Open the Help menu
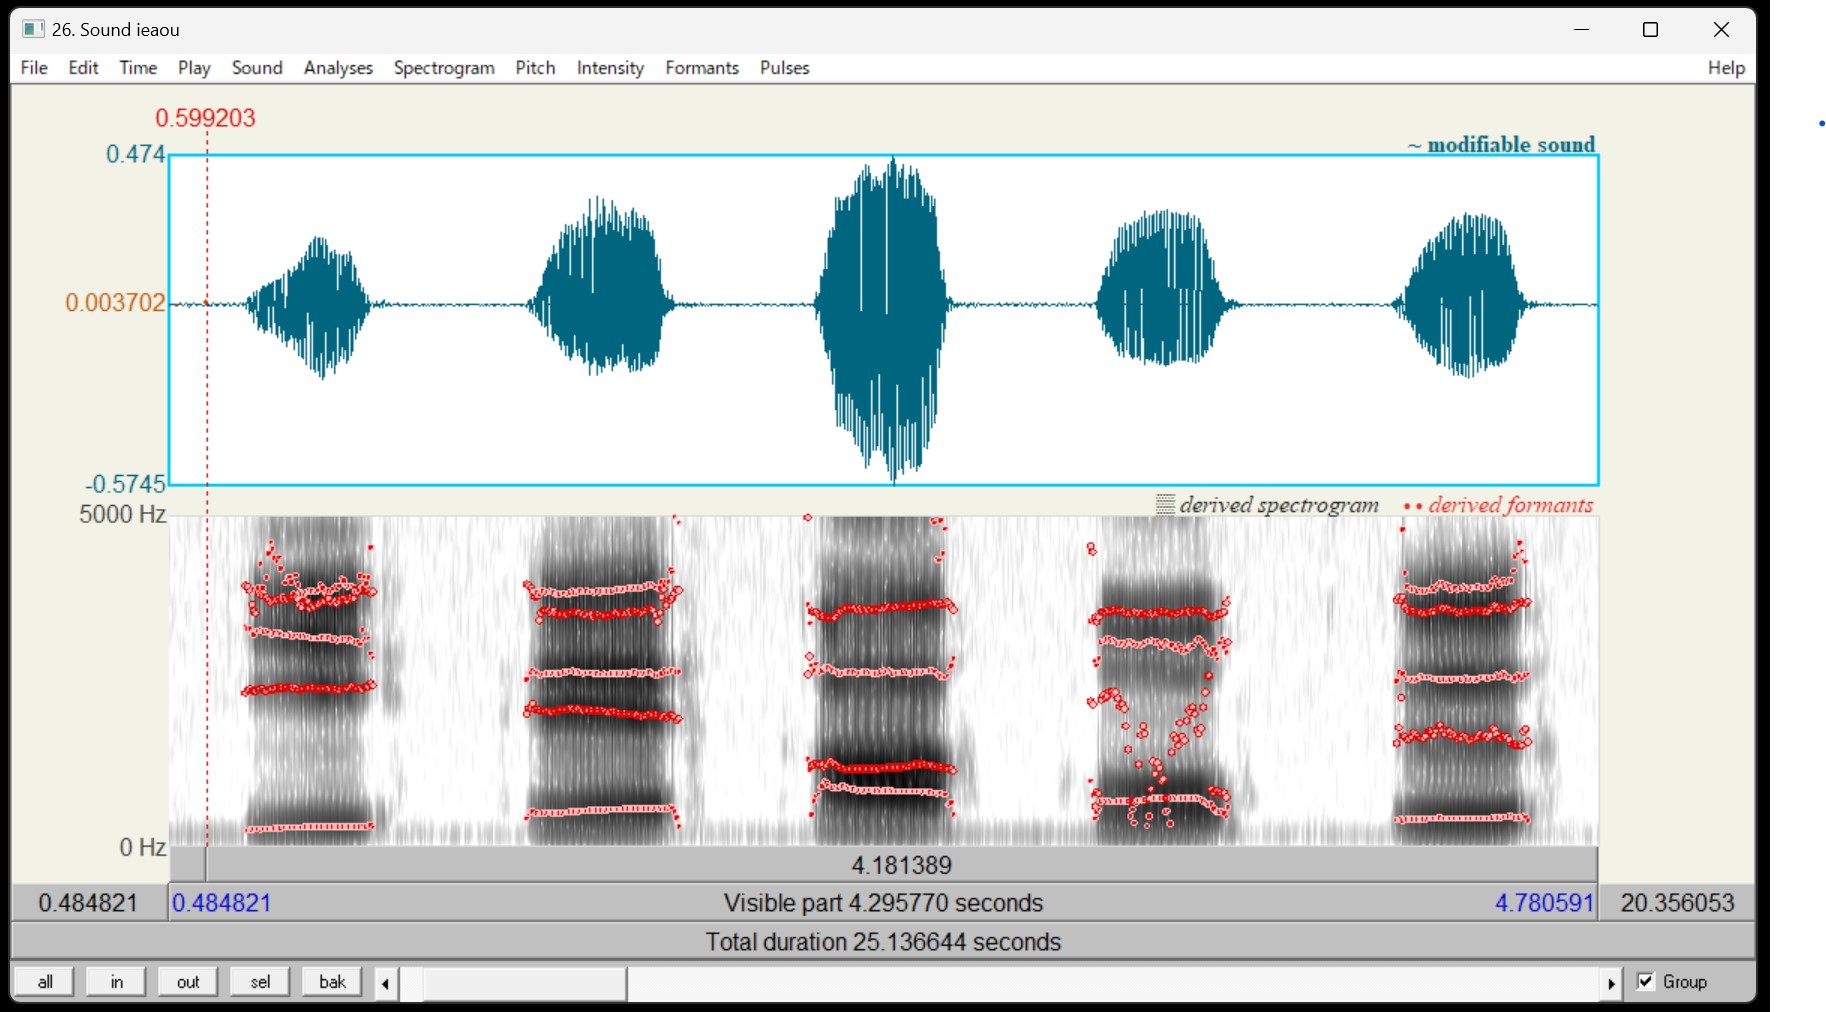 [x=1726, y=68]
